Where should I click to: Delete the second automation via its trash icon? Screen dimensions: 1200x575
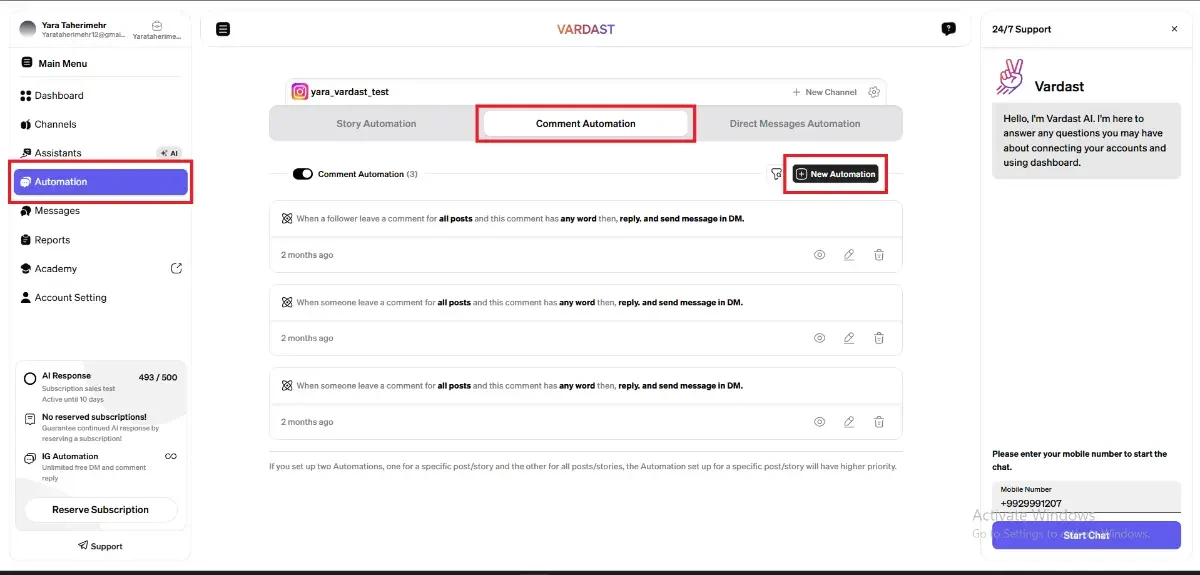click(879, 338)
